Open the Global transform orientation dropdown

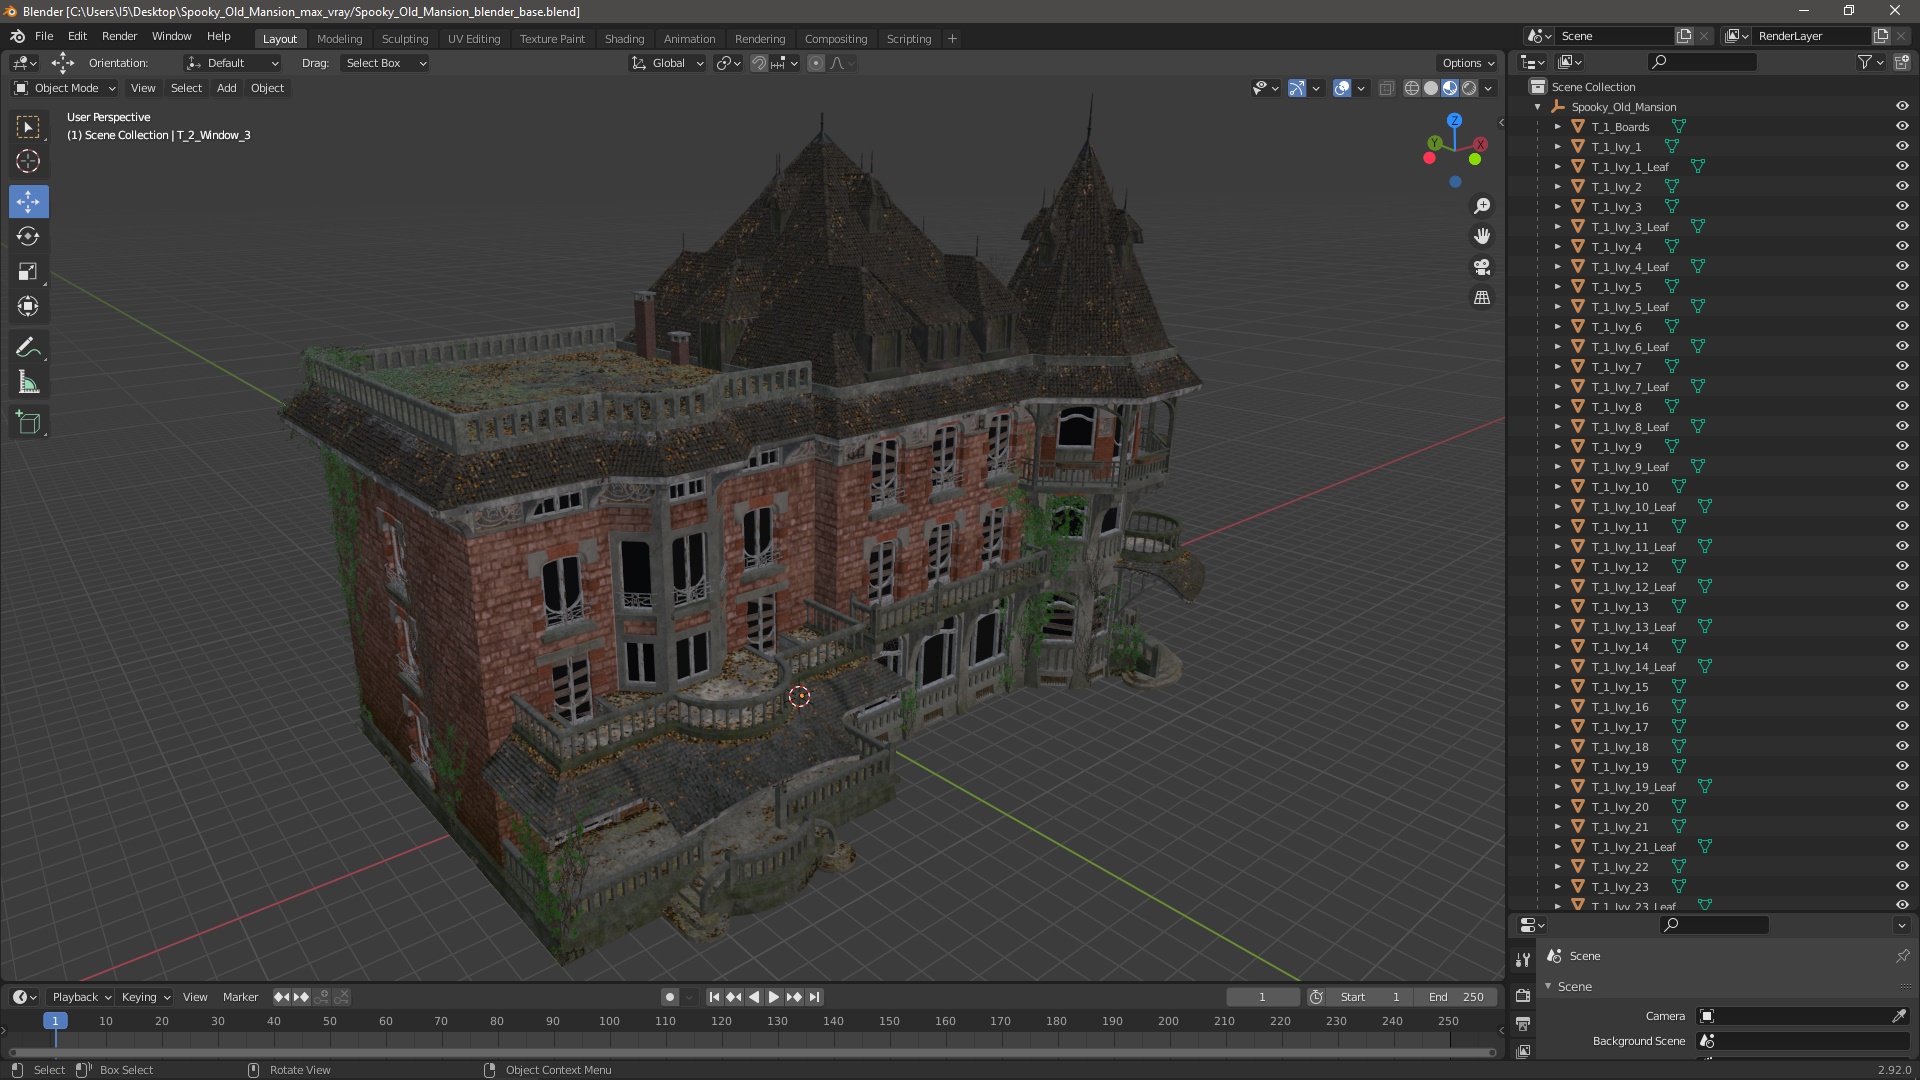pos(667,63)
